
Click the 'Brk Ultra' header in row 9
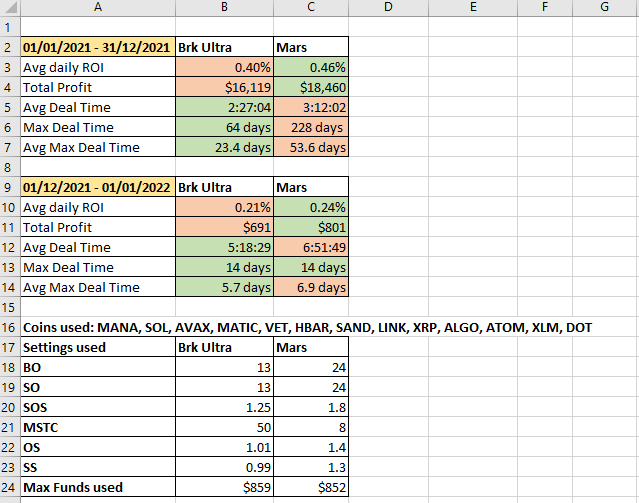[225, 187]
